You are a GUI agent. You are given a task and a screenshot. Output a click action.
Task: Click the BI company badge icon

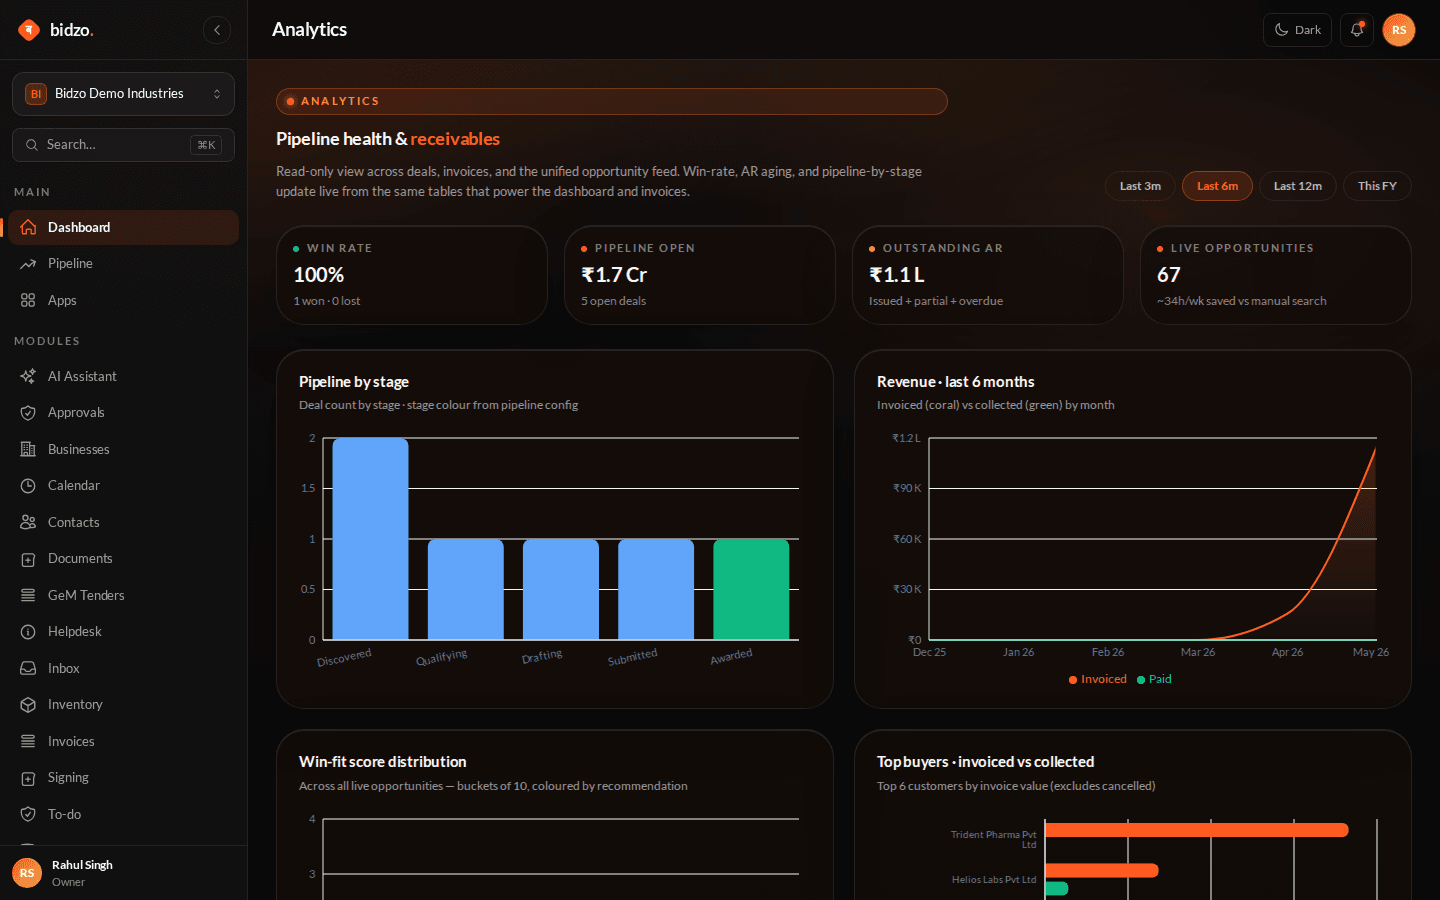(36, 94)
